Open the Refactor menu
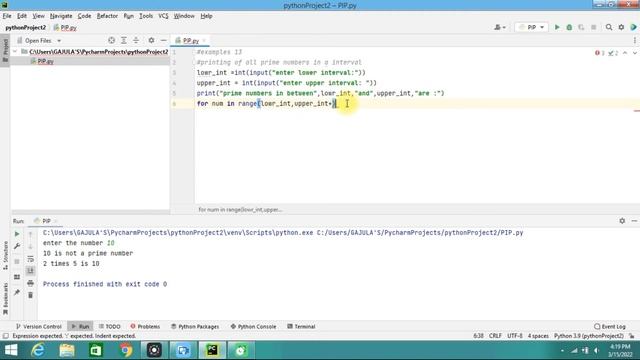The width and height of the screenshot is (640, 360). point(107,16)
